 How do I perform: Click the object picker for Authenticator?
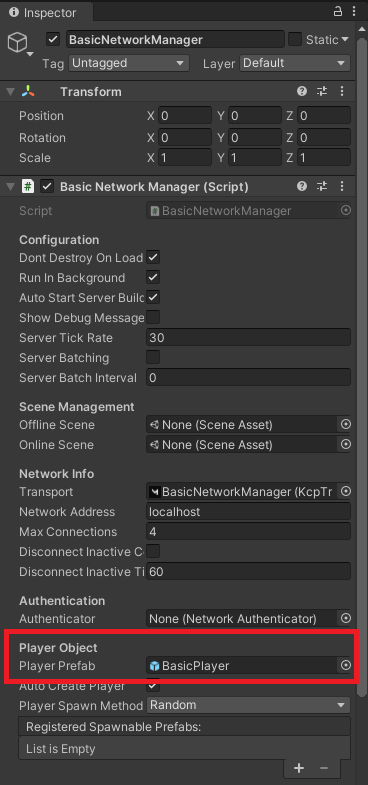(x=345, y=618)
